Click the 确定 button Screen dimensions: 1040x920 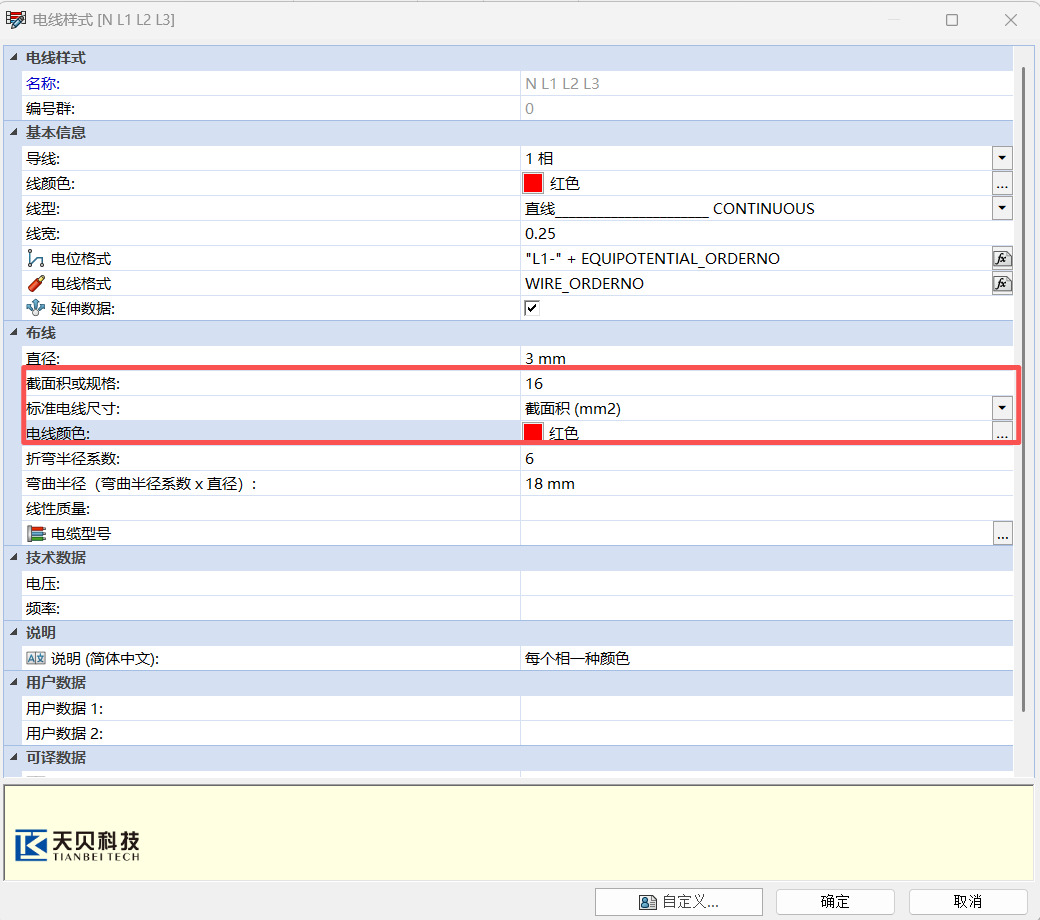pos(834,901)
